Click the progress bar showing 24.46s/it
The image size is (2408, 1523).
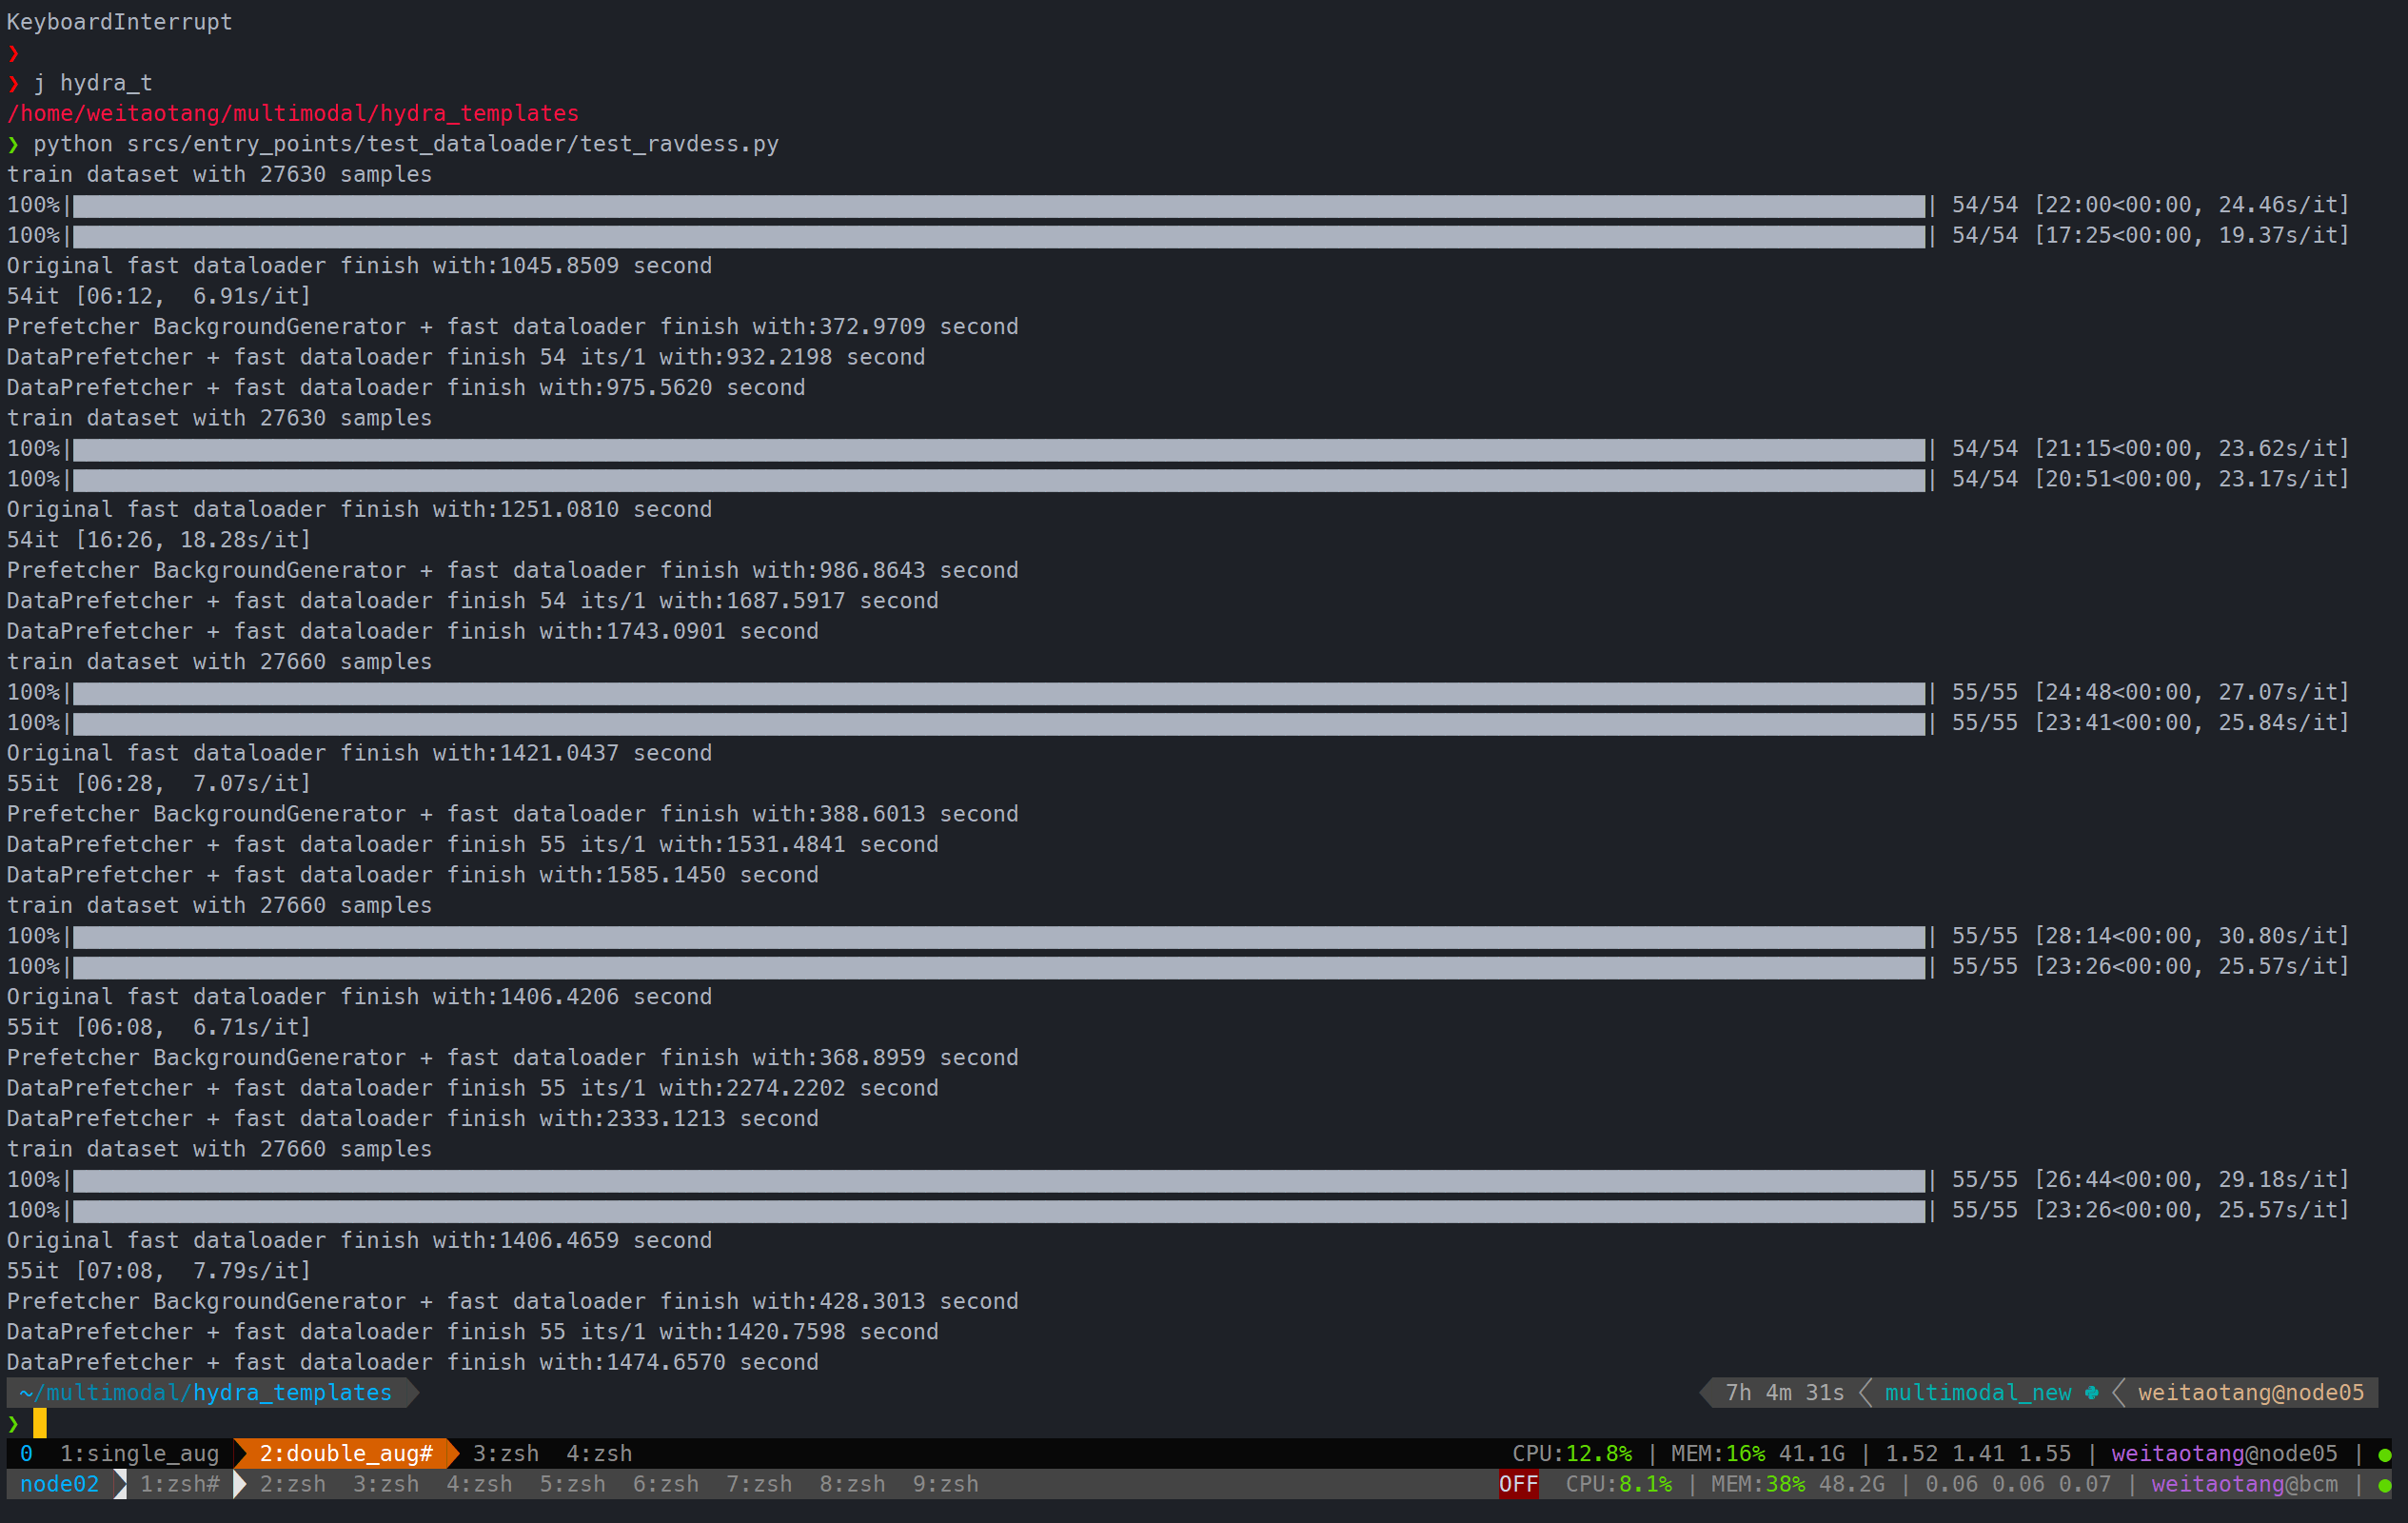[x=999, y=205]
